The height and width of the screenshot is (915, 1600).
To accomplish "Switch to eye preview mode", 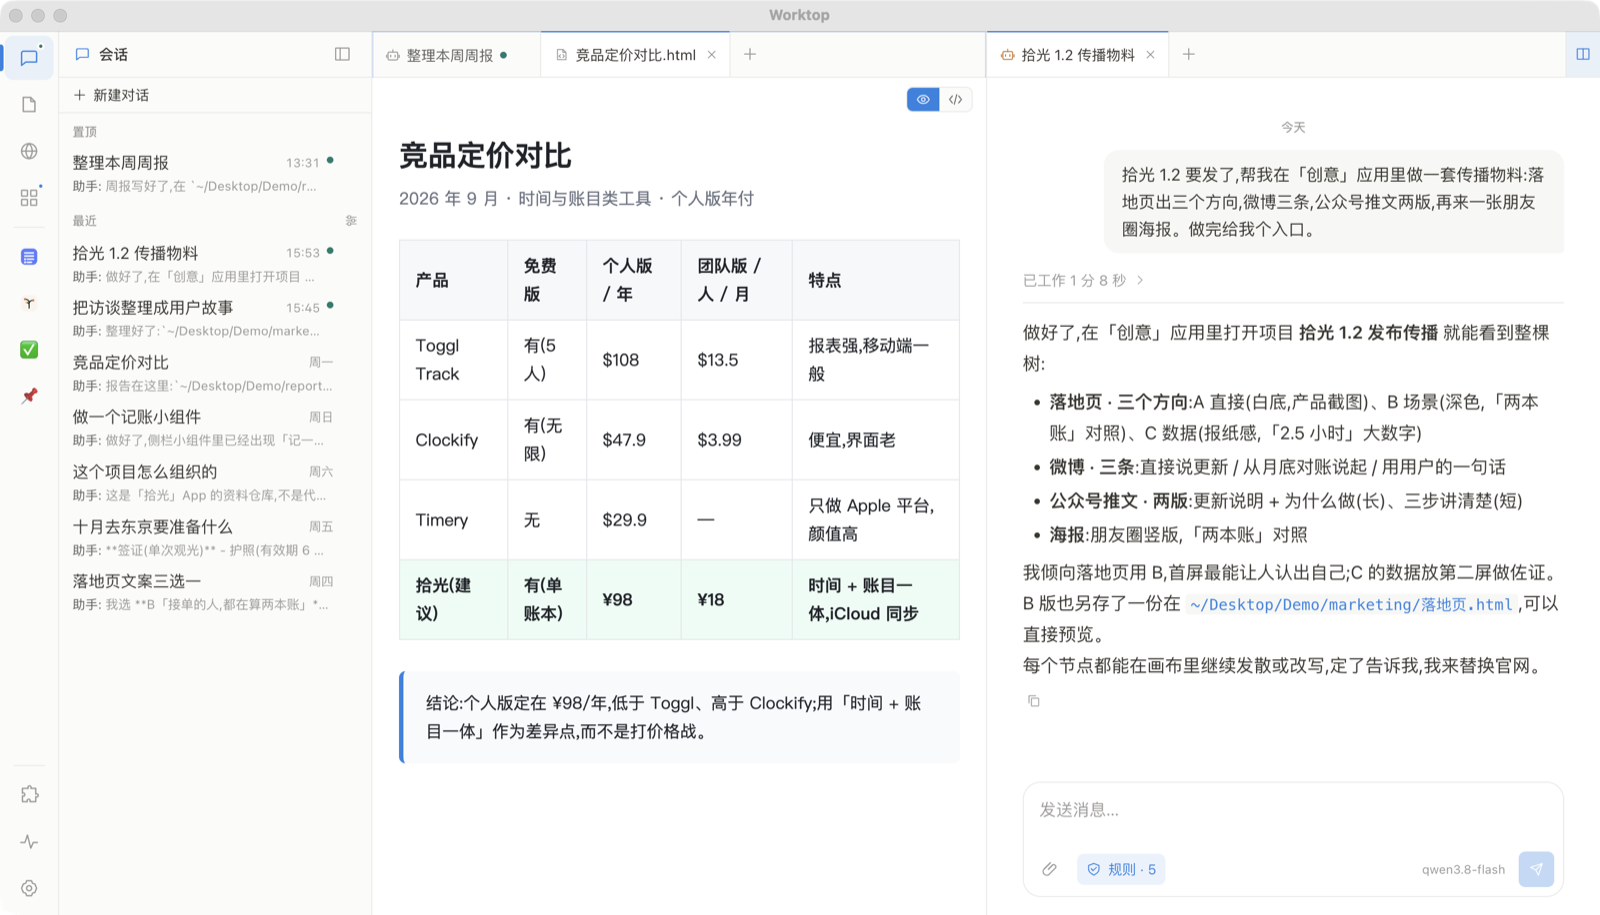I will [923, 99].
